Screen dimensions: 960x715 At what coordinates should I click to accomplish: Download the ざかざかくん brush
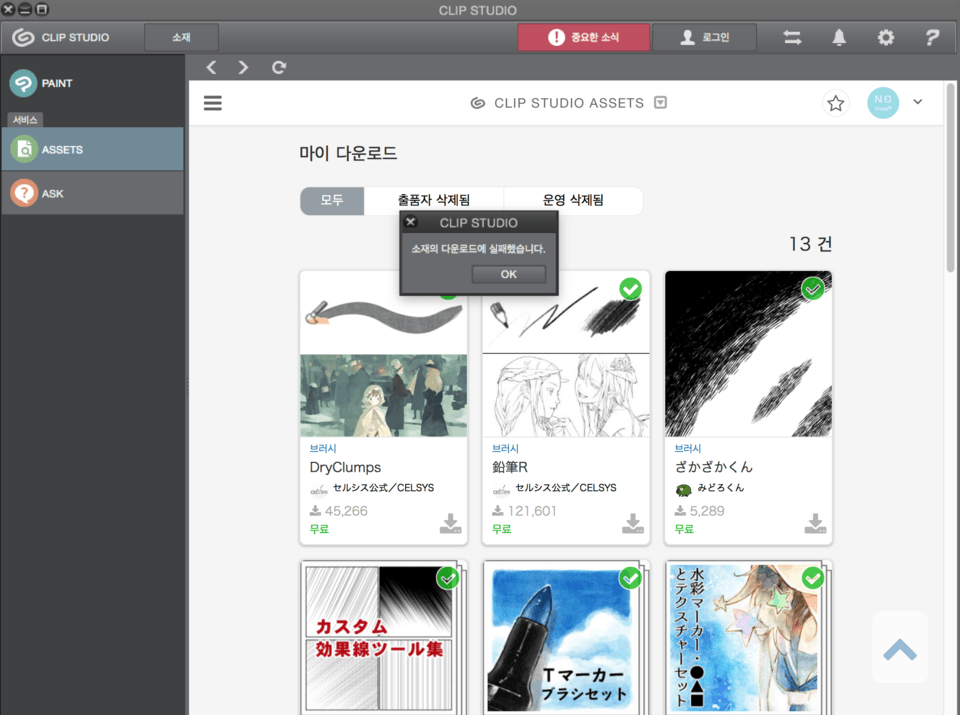point(815,523)
